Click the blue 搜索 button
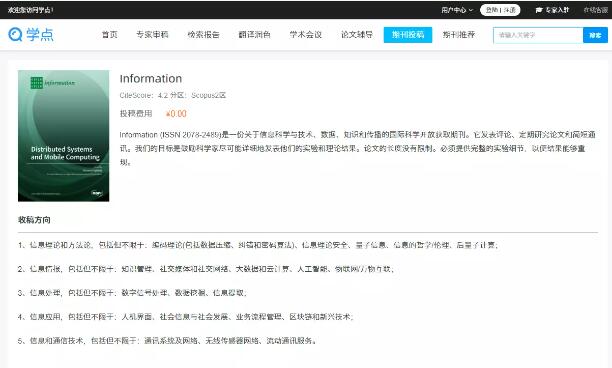 (x=595, y=35)
